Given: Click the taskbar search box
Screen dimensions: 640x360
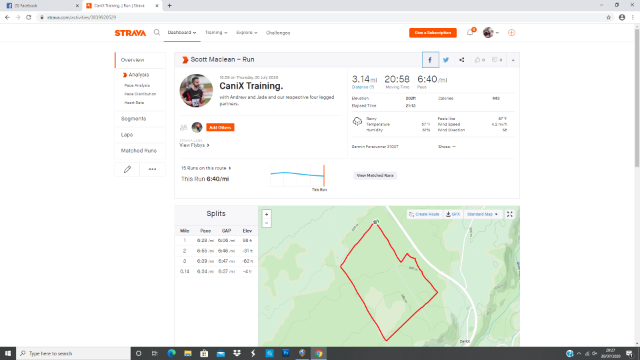Looking at the screenshot, I should [x=73, y=353].
